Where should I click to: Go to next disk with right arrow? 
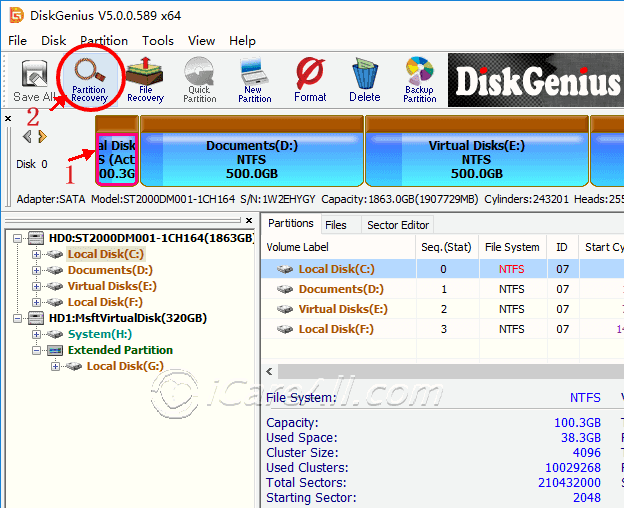point(43,136)
